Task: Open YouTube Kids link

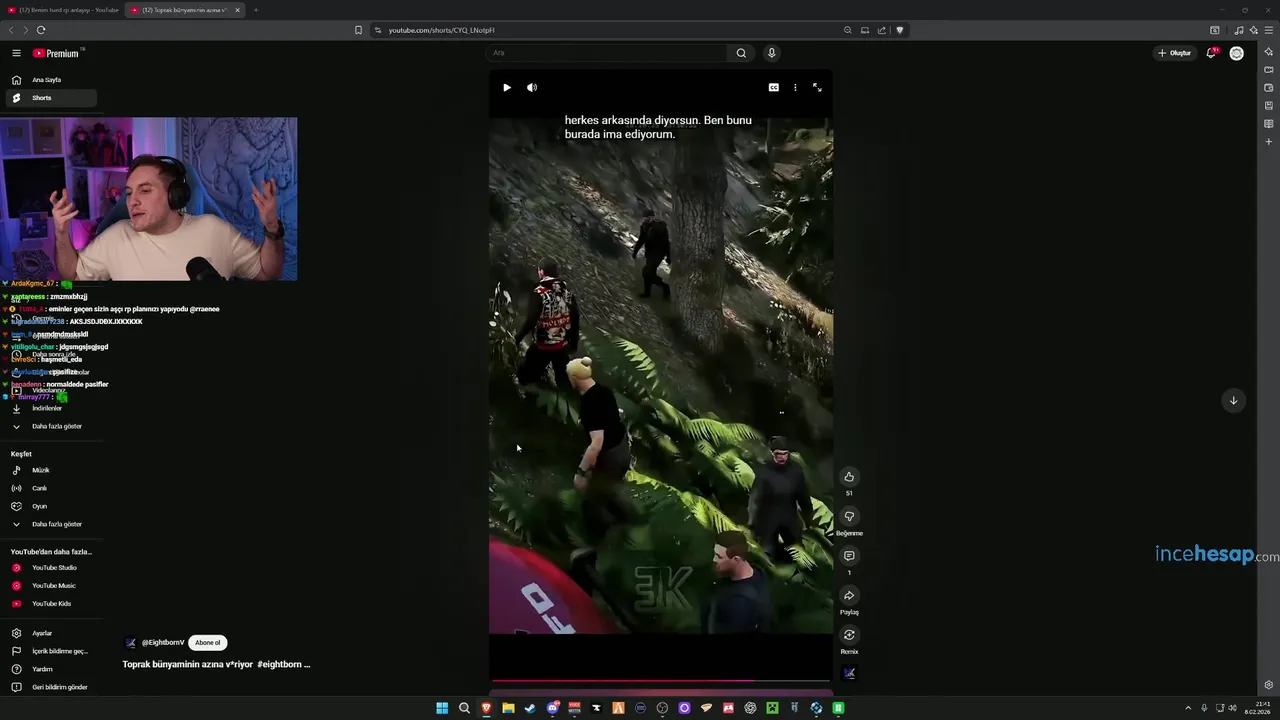Action: (x=50, y=604)
